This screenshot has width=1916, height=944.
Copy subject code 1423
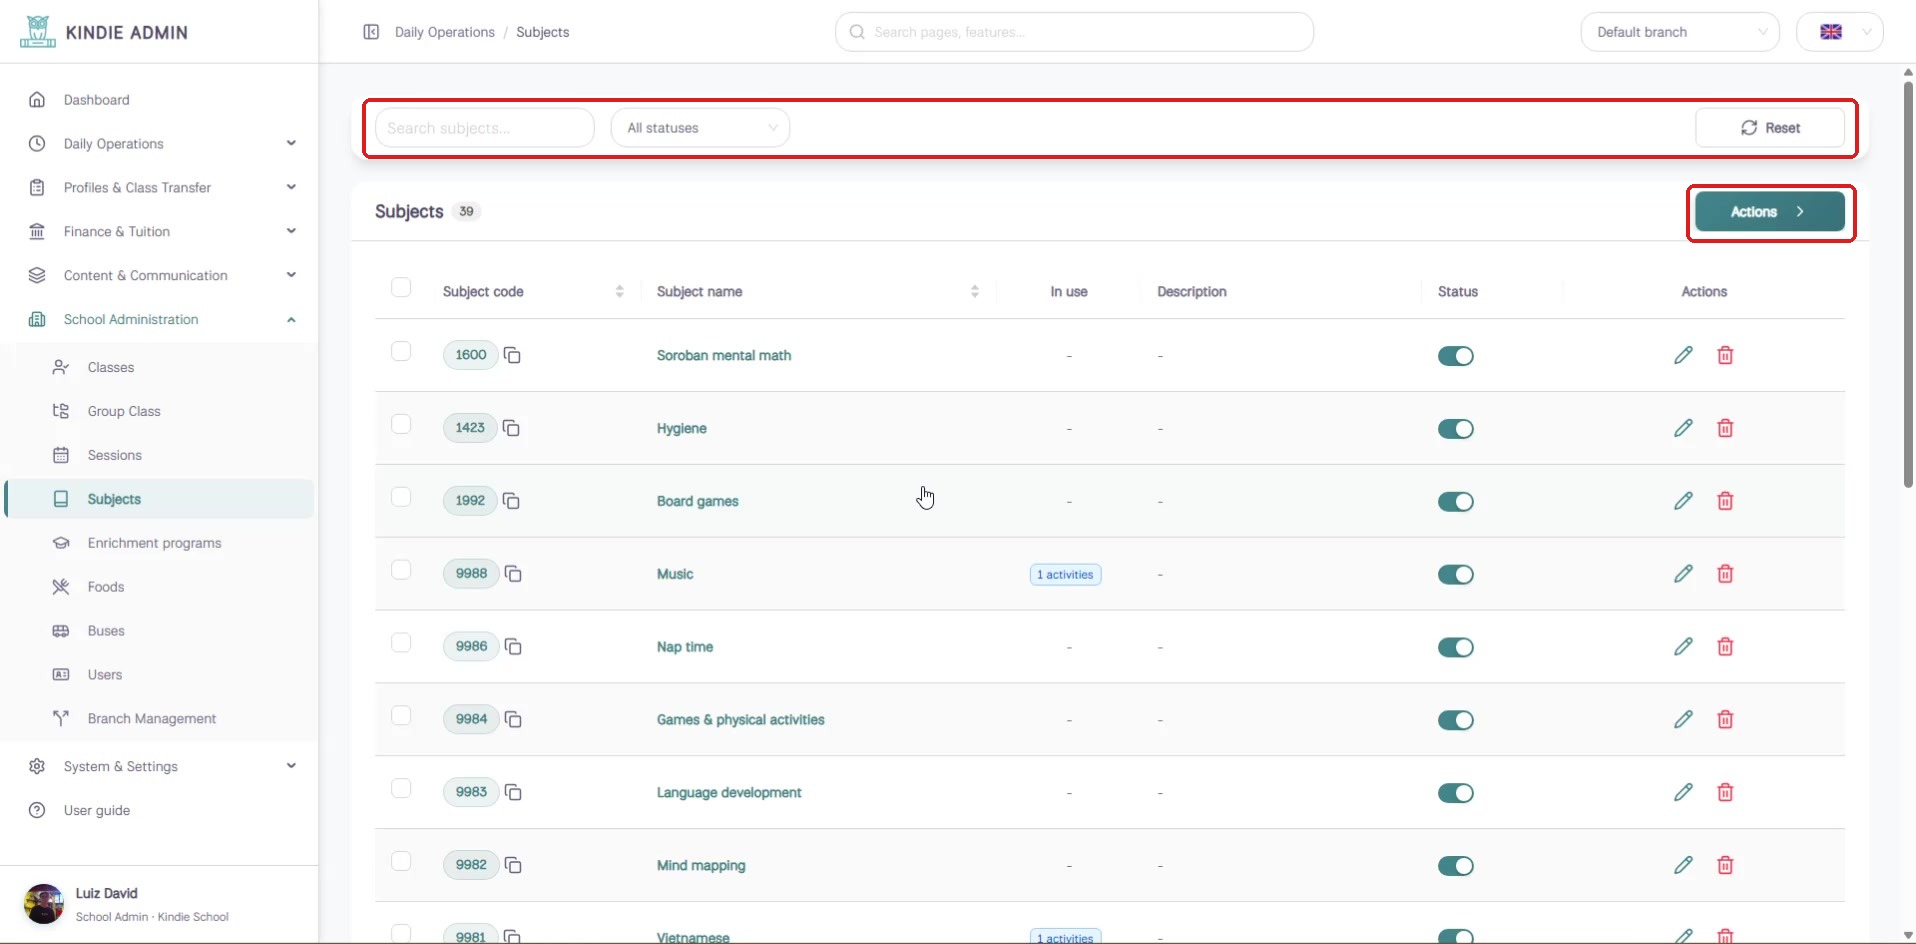(x=511, y=428)
